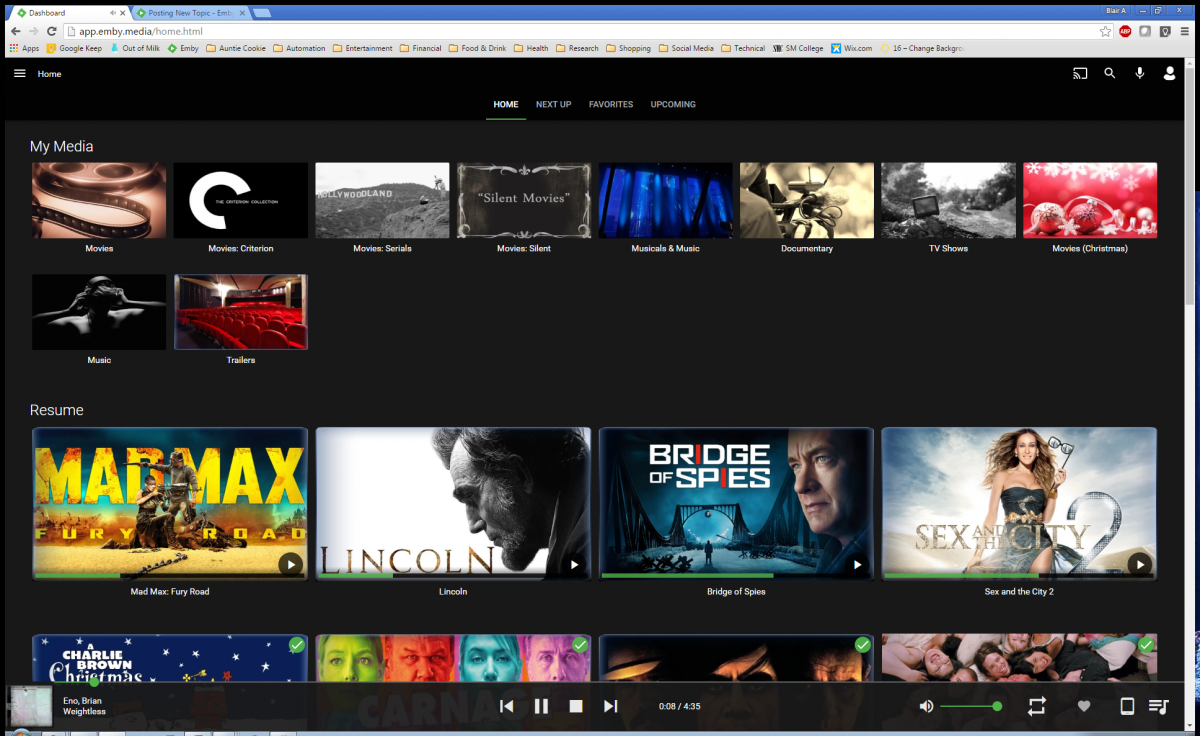Skip to previous track

pyautogui.click(x=507, y=706)
